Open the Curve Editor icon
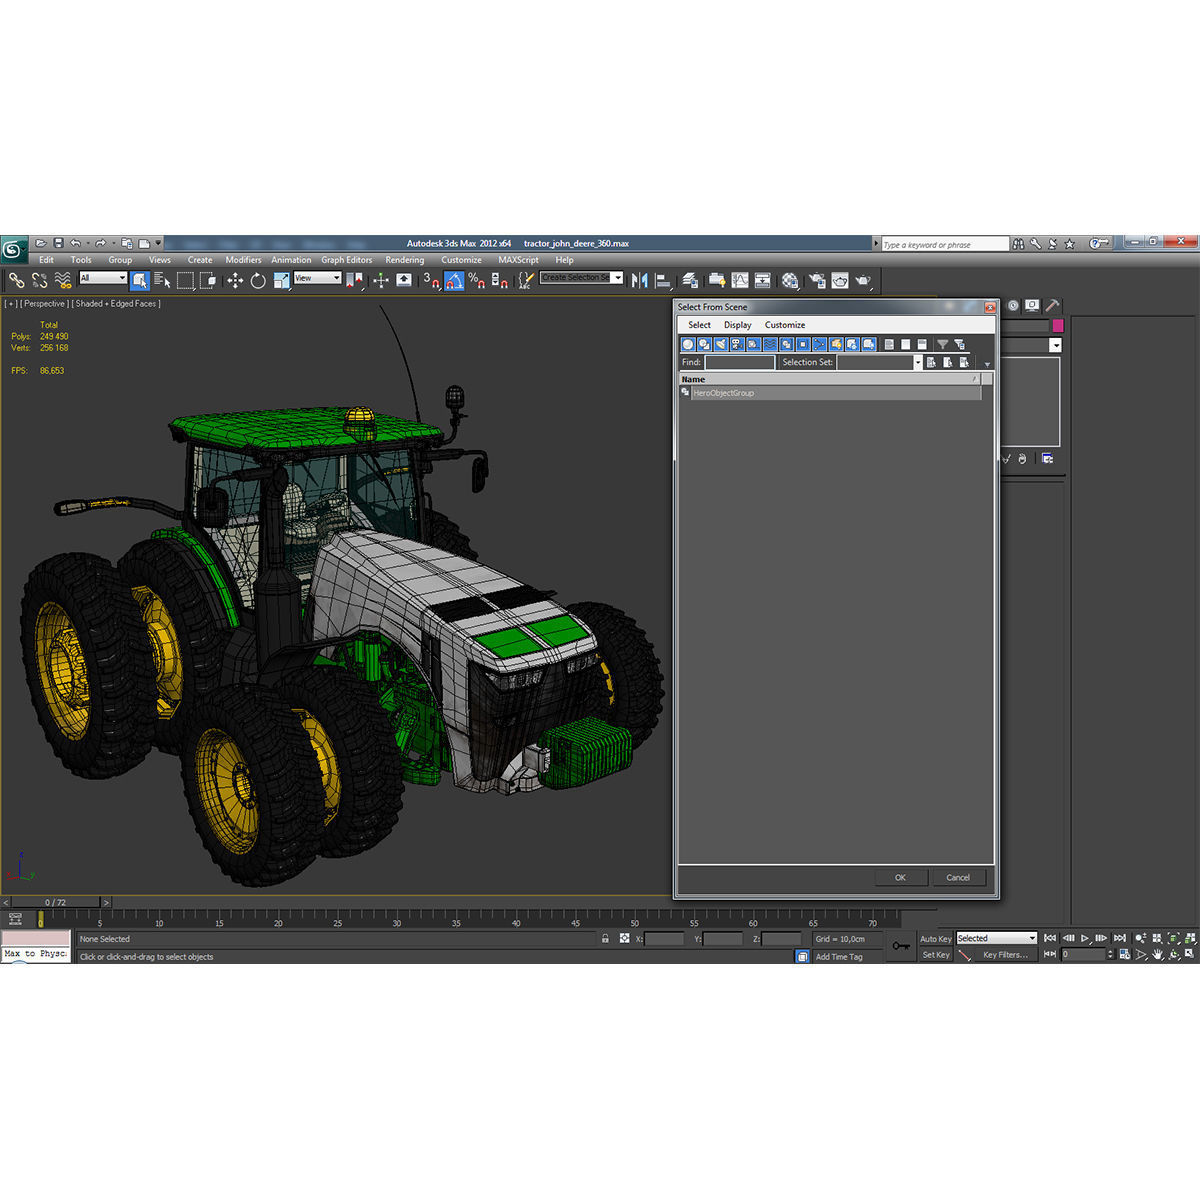 (740, 280)
